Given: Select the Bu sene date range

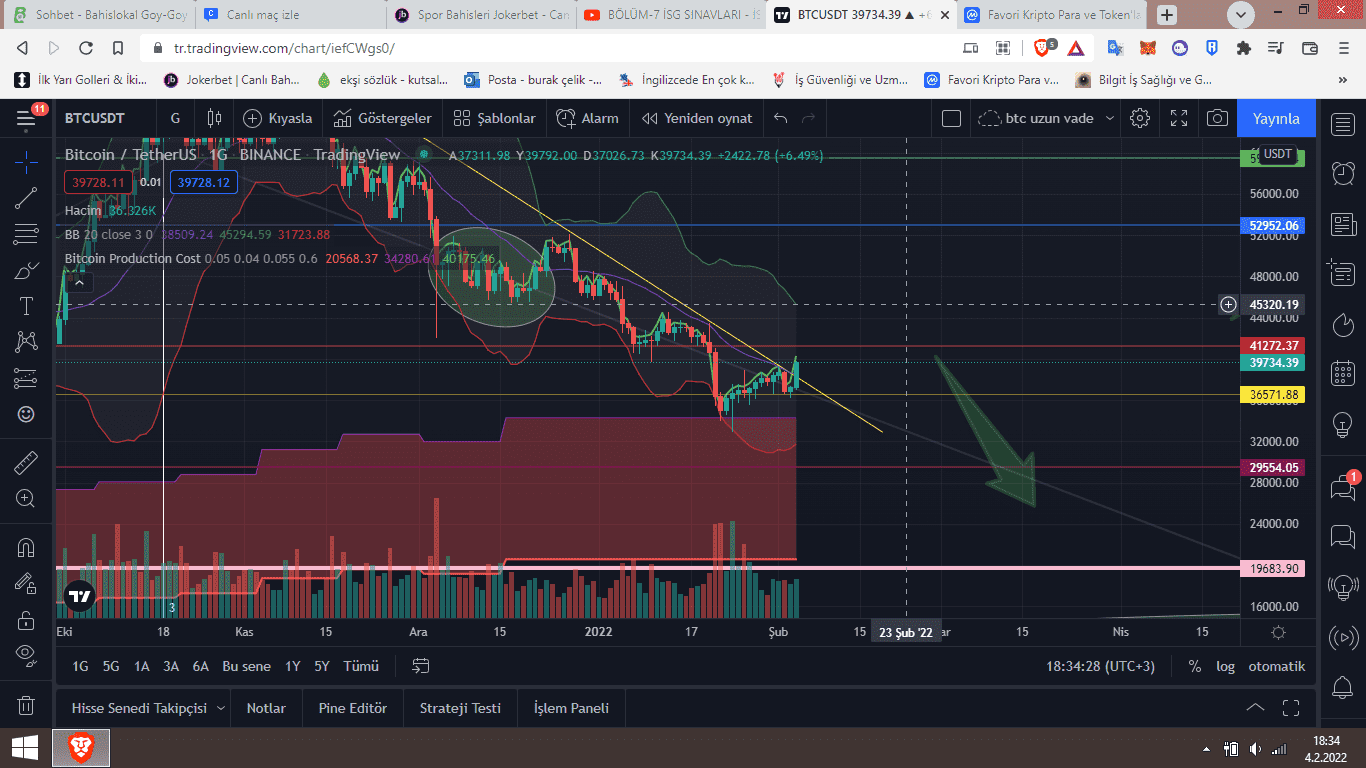Looking at the screenshot, I should pyautogui.click(x=246, y=666).
